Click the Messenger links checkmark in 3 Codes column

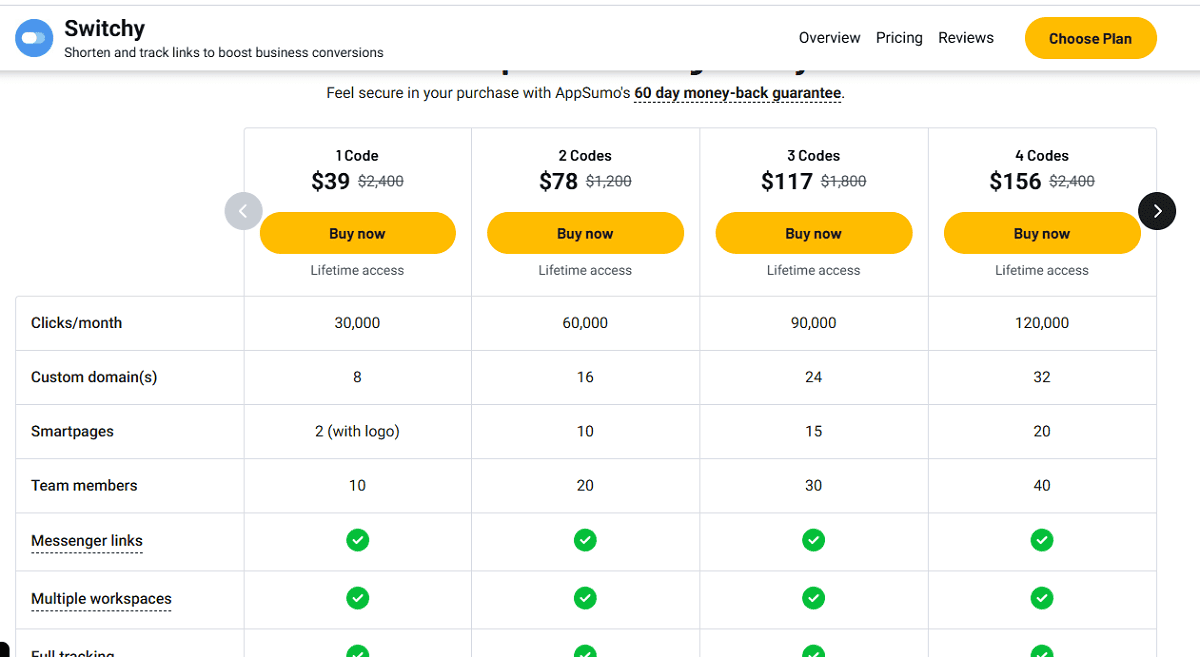click(813, 539)
